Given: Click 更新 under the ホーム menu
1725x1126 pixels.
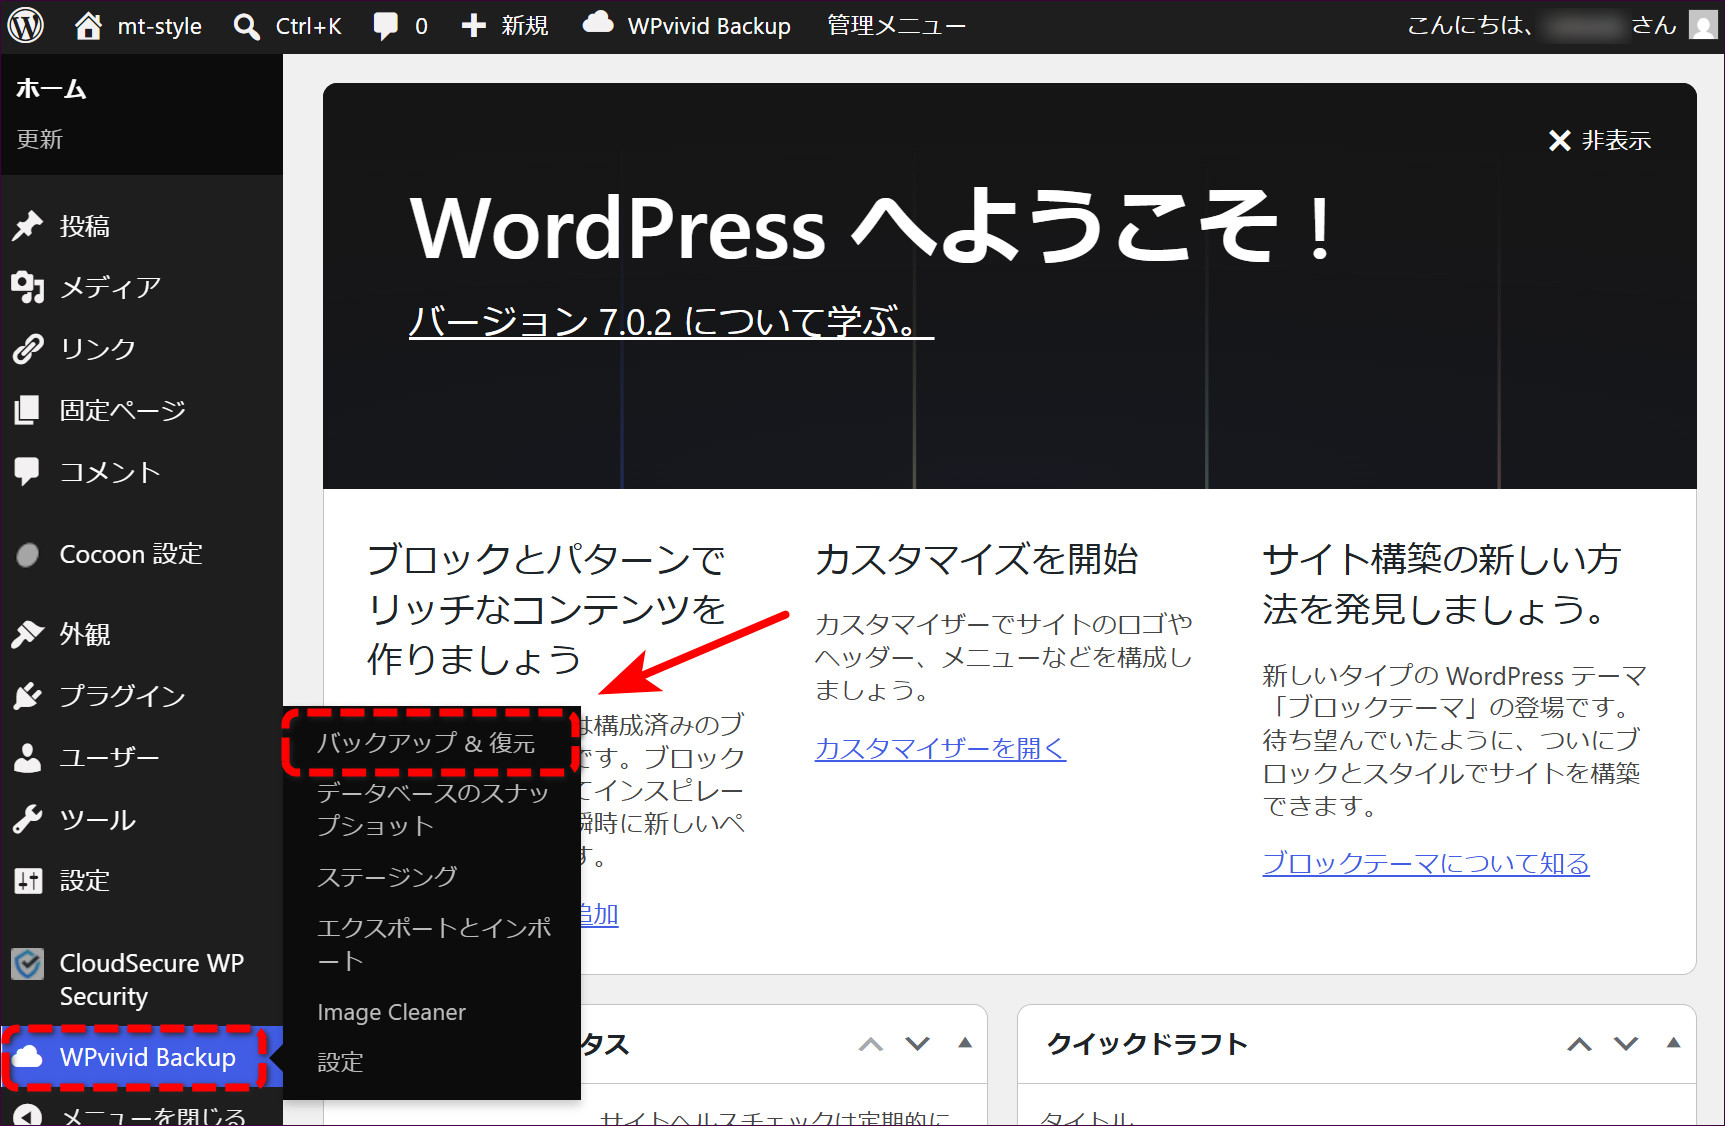Looking at the screenshot, I should (40, 139).
